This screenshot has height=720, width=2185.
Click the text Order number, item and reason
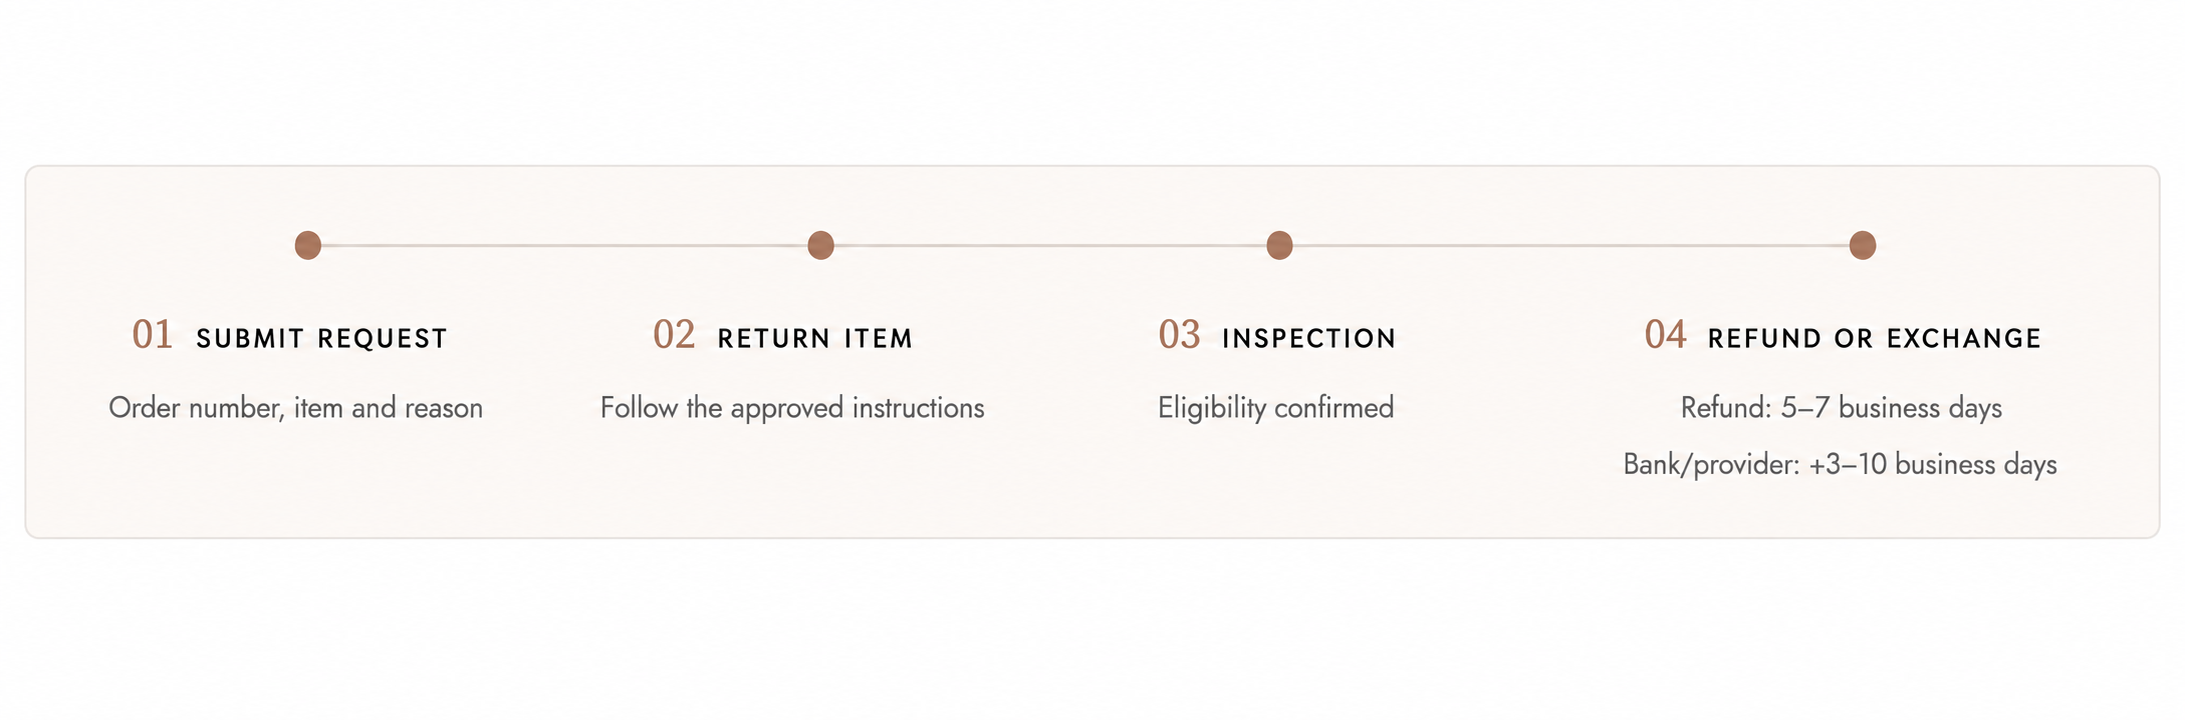pyautogui.click(x=296, y=408)
